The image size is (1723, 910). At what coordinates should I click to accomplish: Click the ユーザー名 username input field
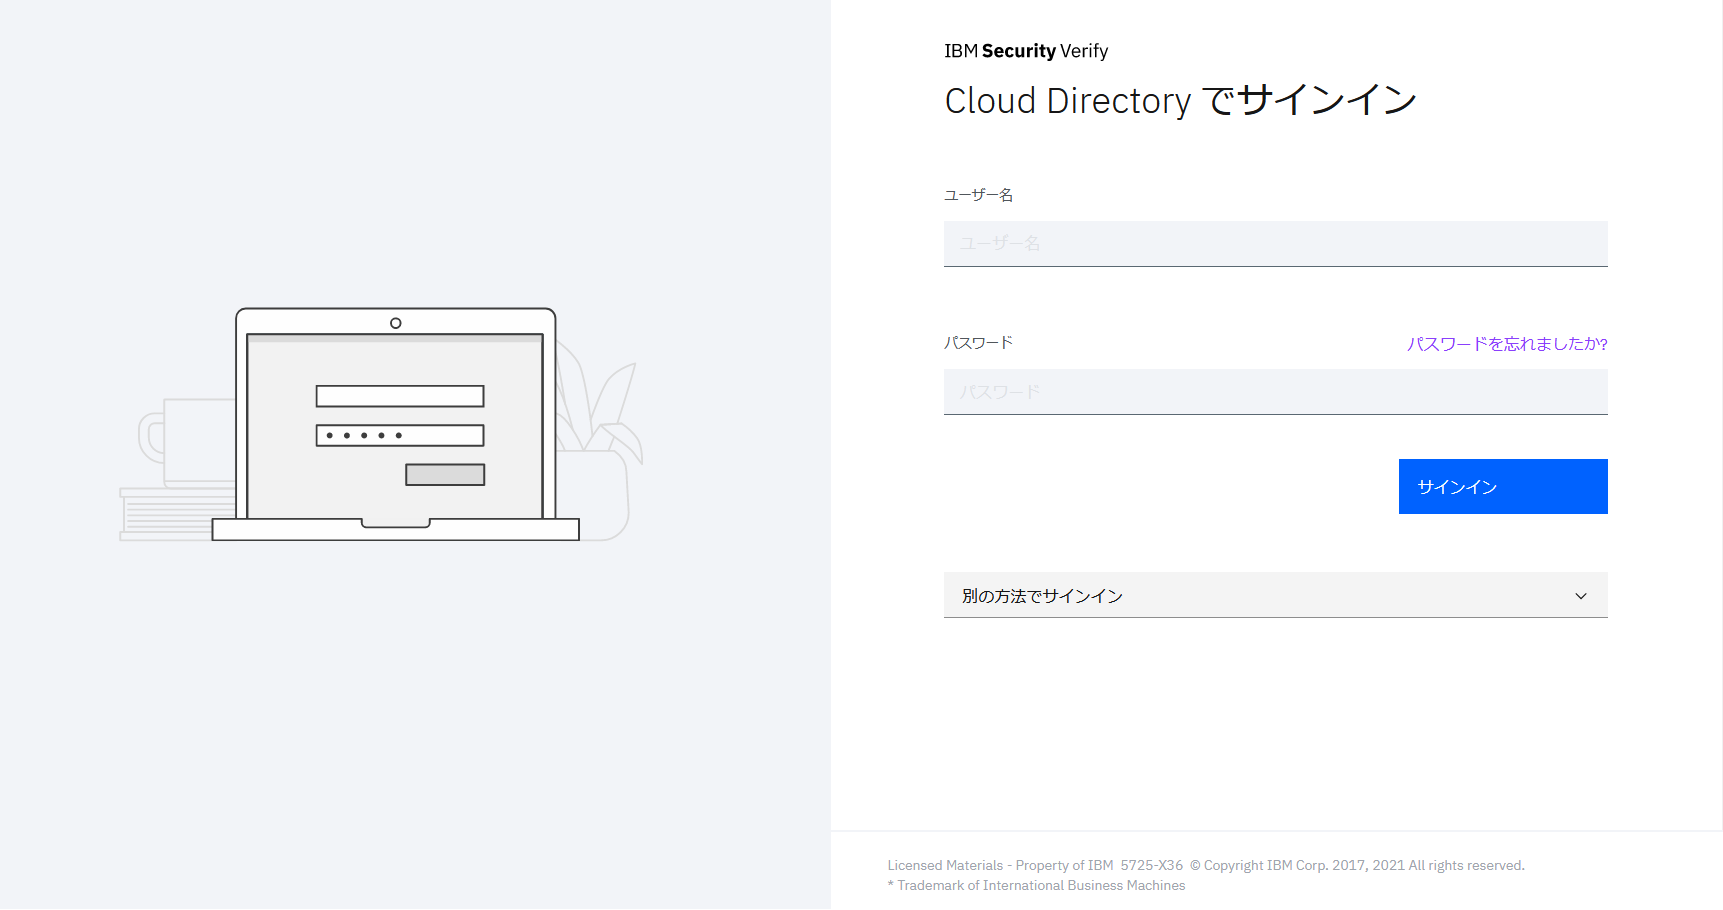(x=1275, y=244)
